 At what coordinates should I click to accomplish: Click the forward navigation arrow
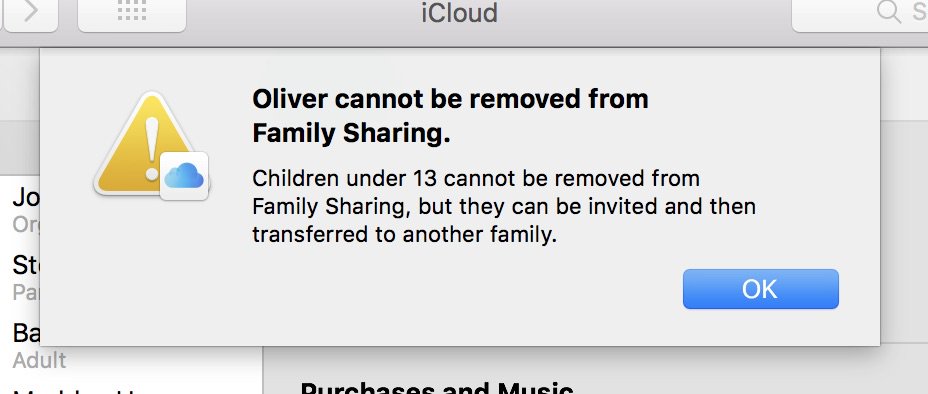(x=30, y=13)
